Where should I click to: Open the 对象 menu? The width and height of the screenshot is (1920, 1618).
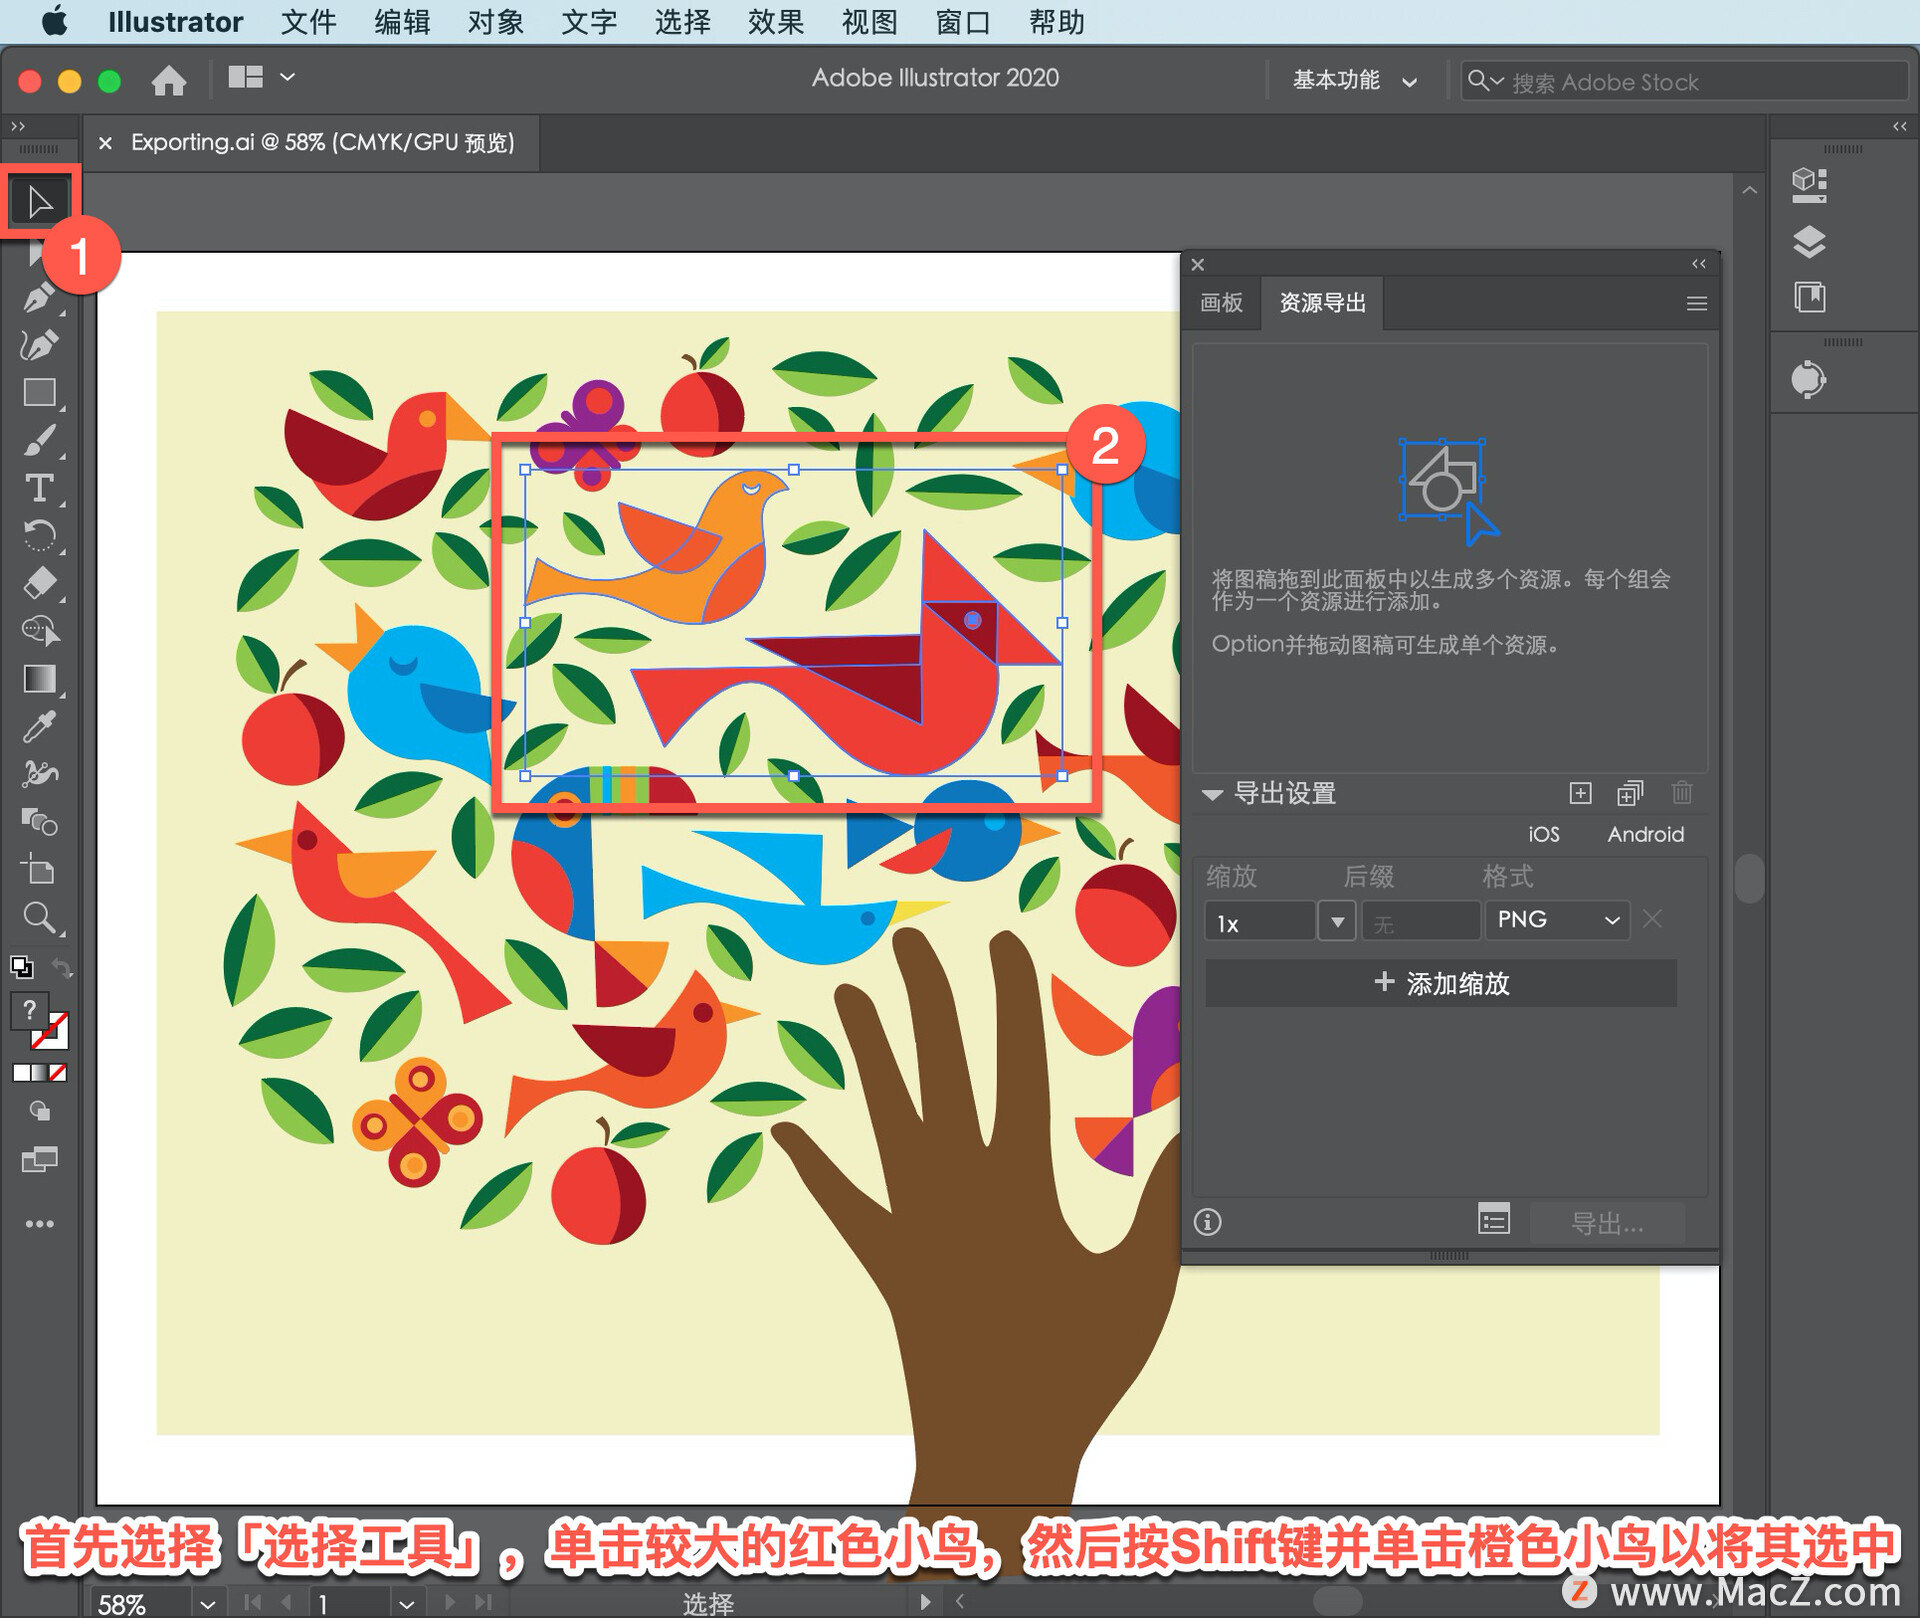pyautogui.click(x=496, y=22)
